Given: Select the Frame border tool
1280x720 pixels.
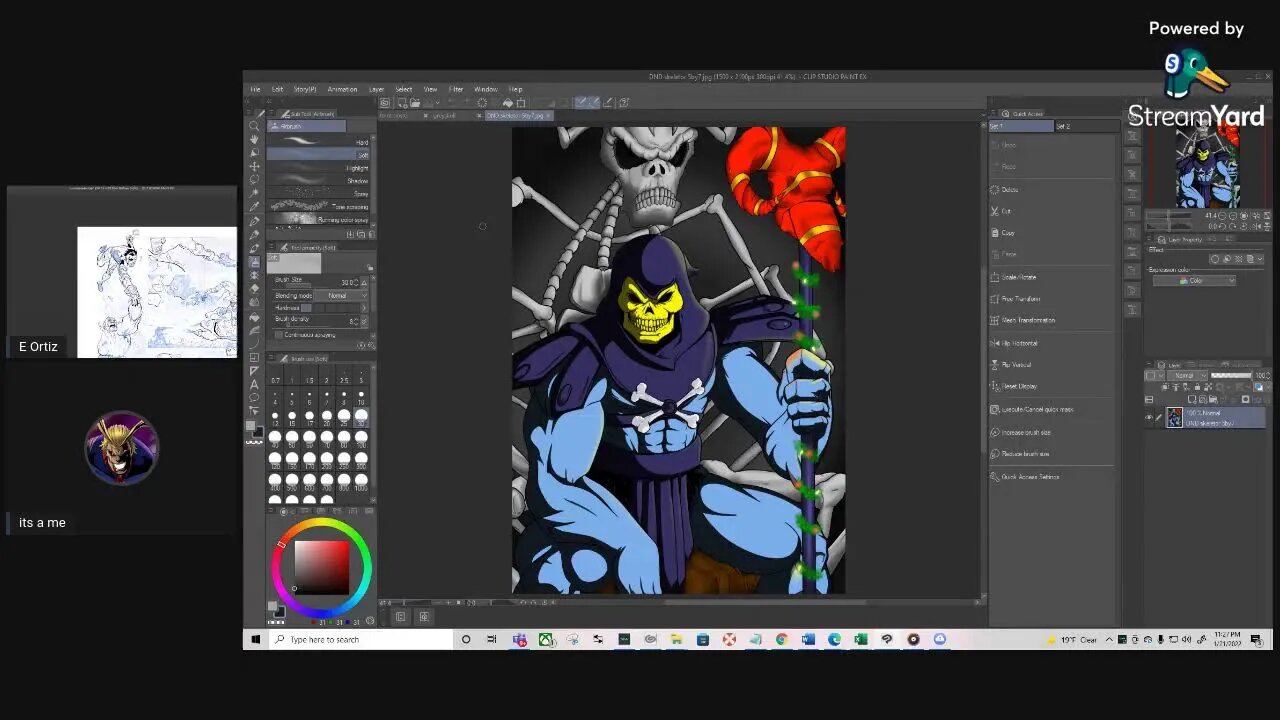Looking at the screenshot, I should click(255, 357).
